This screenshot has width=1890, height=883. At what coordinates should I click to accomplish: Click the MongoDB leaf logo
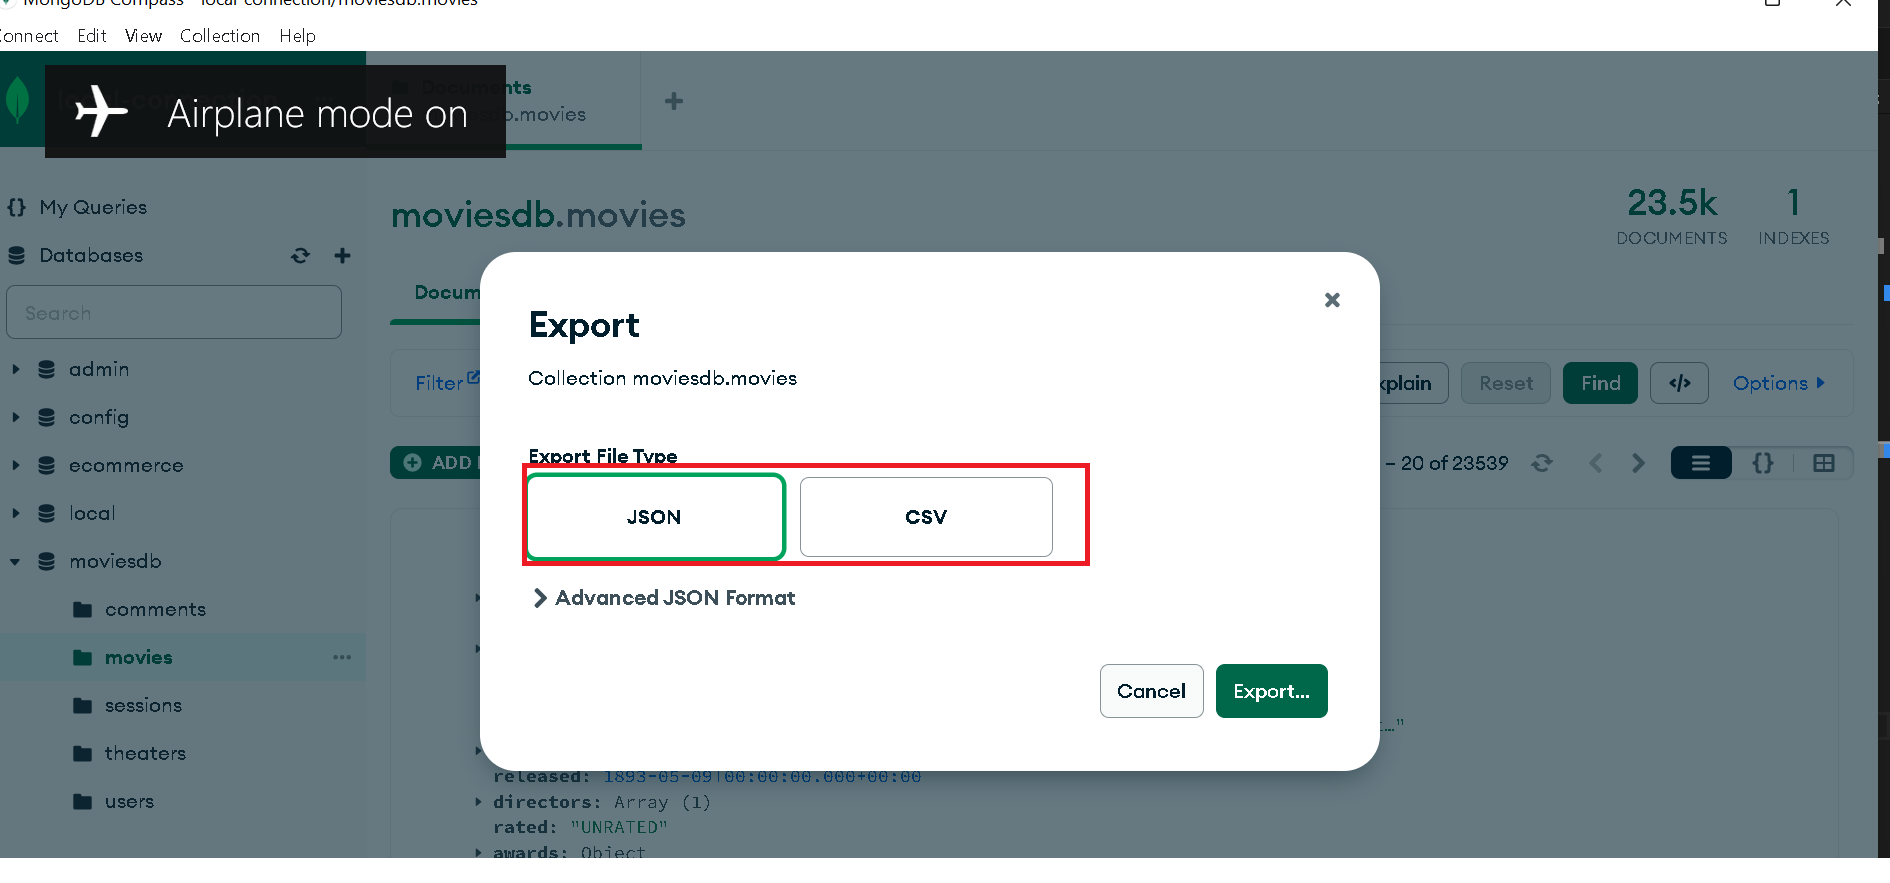(18, 100)
